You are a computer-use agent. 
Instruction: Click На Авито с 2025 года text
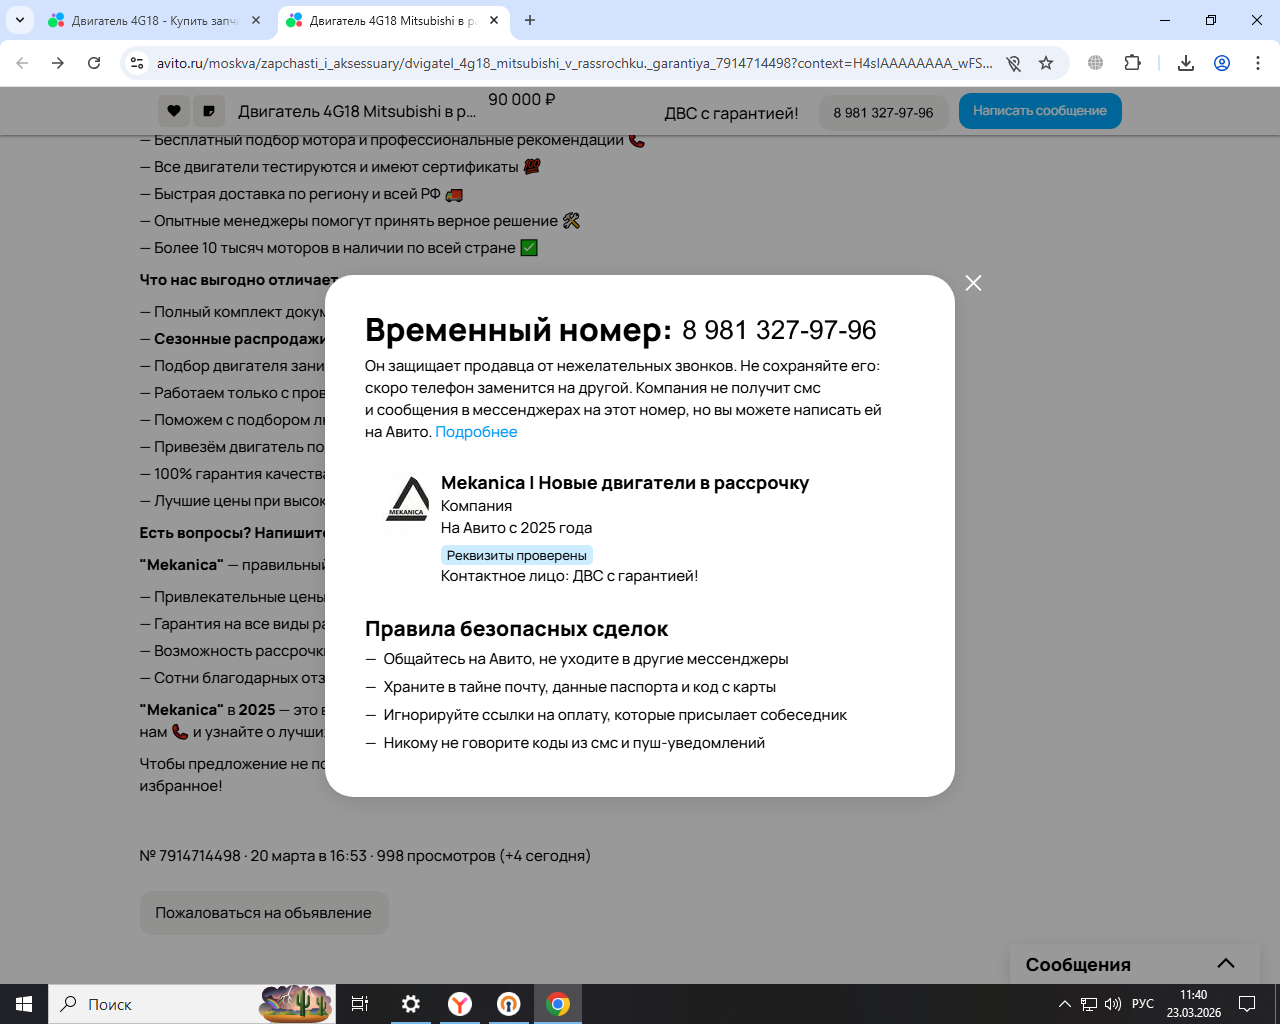[517, 528]
